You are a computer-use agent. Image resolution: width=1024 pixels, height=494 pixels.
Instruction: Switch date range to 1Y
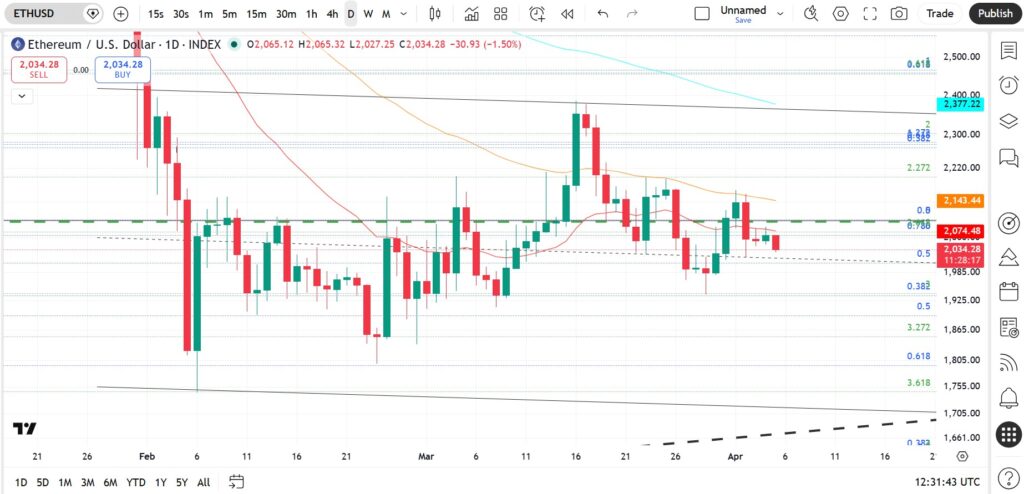click(x=161, y=482)
